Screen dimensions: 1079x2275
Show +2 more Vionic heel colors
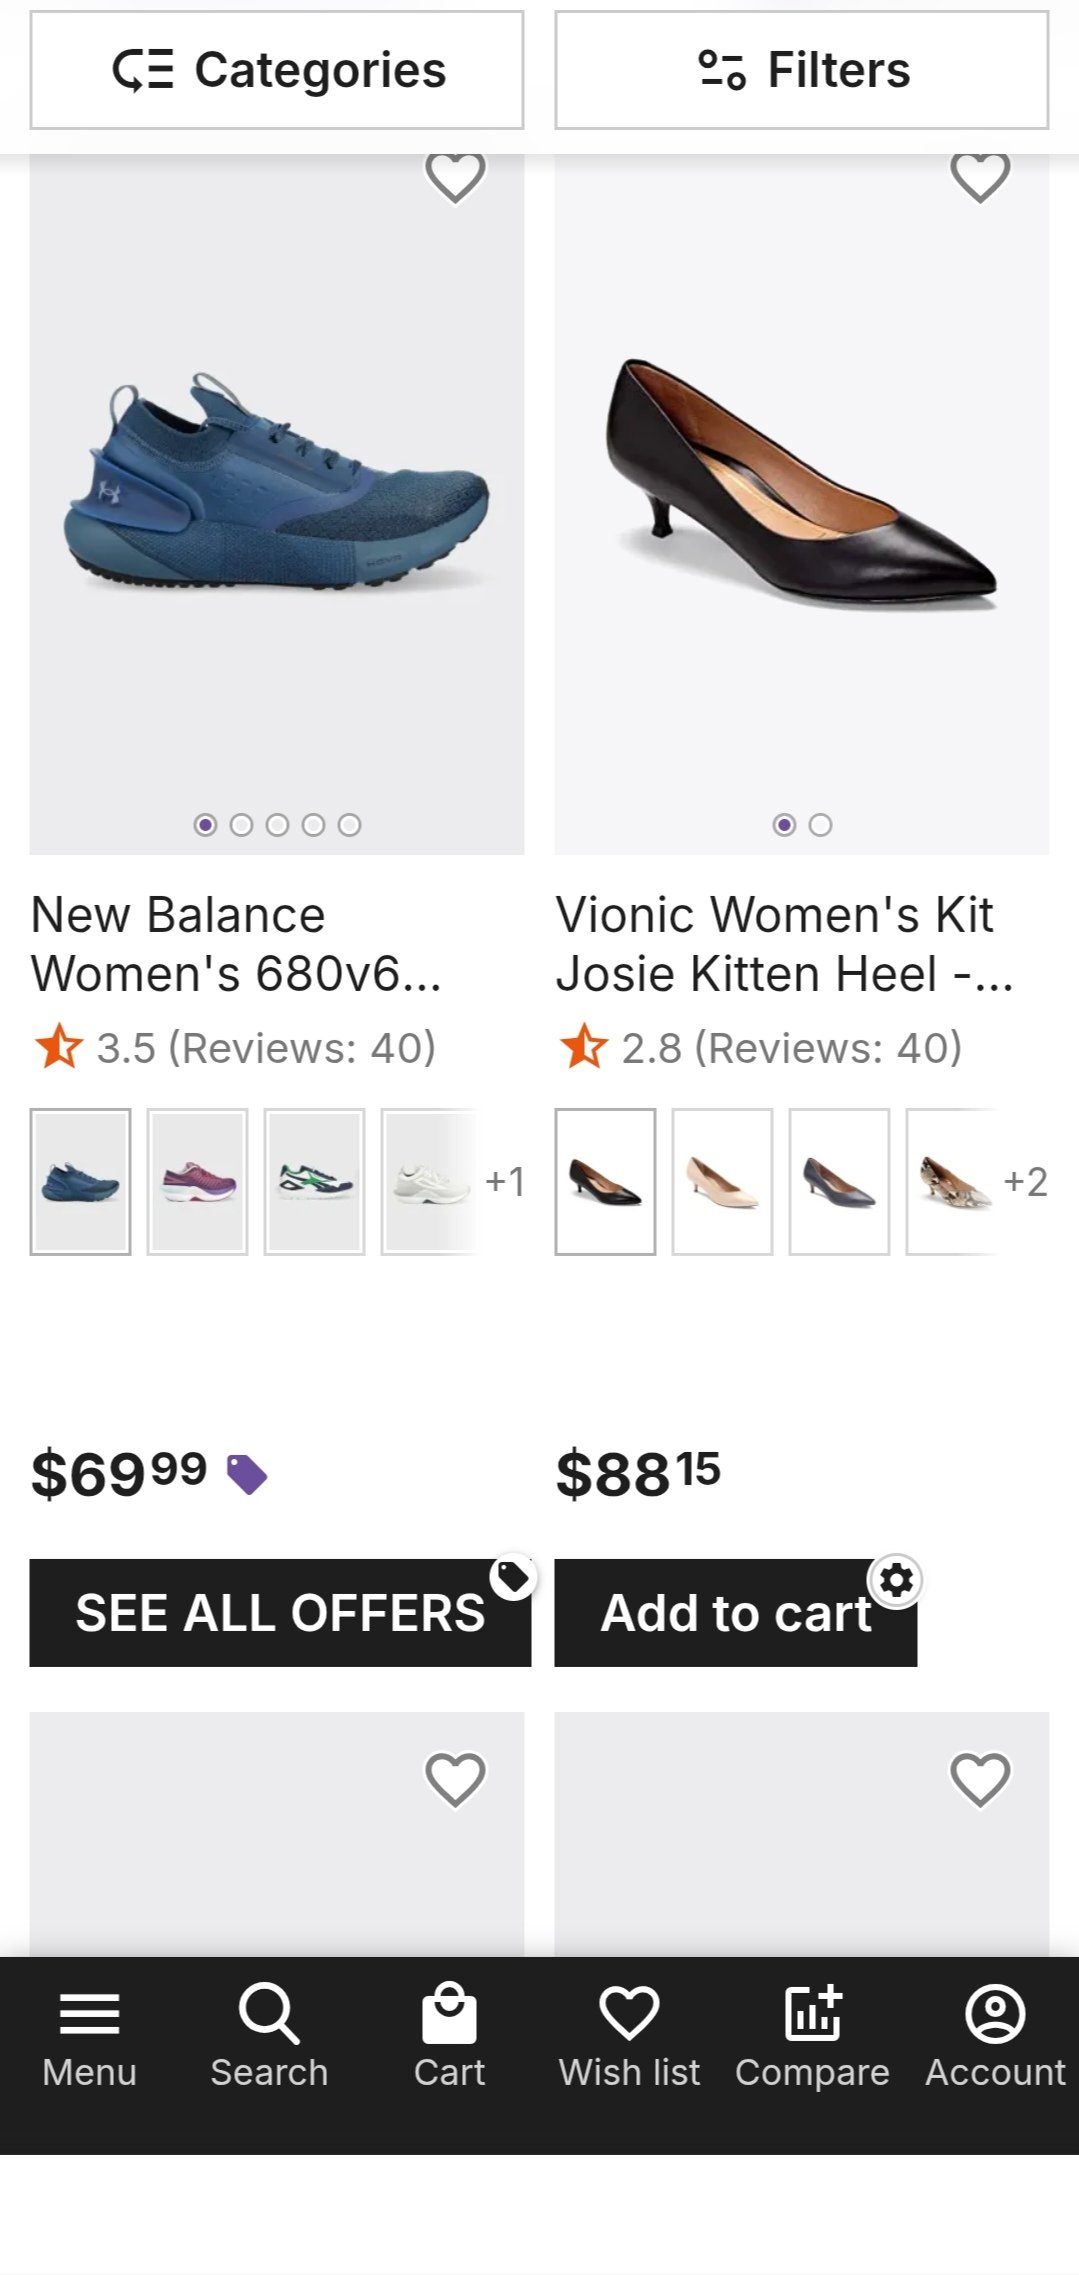click(x=1025, y=1182)
